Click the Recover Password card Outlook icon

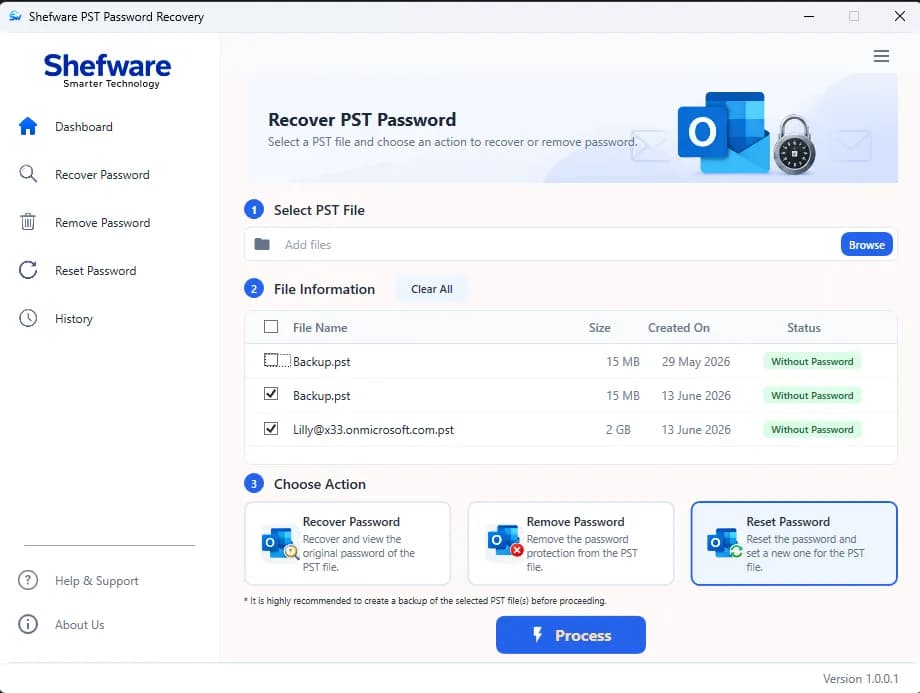279,543
